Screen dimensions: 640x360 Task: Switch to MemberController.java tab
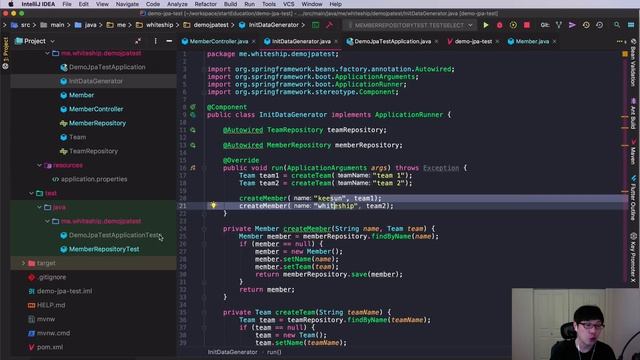pos(218,42)
